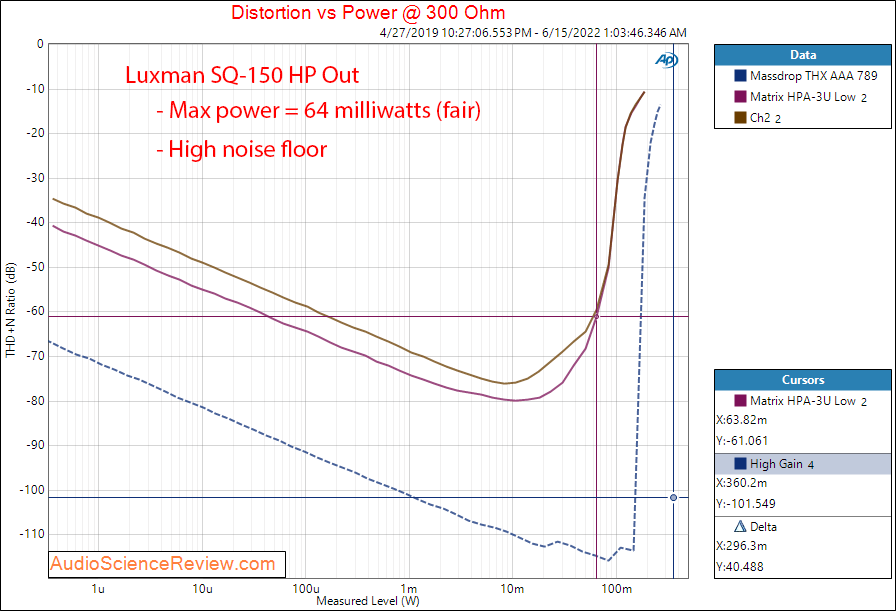The height and width of the screenshot is (611, 896).
Task: Click the Data panel header
Action: click(803, 55)
